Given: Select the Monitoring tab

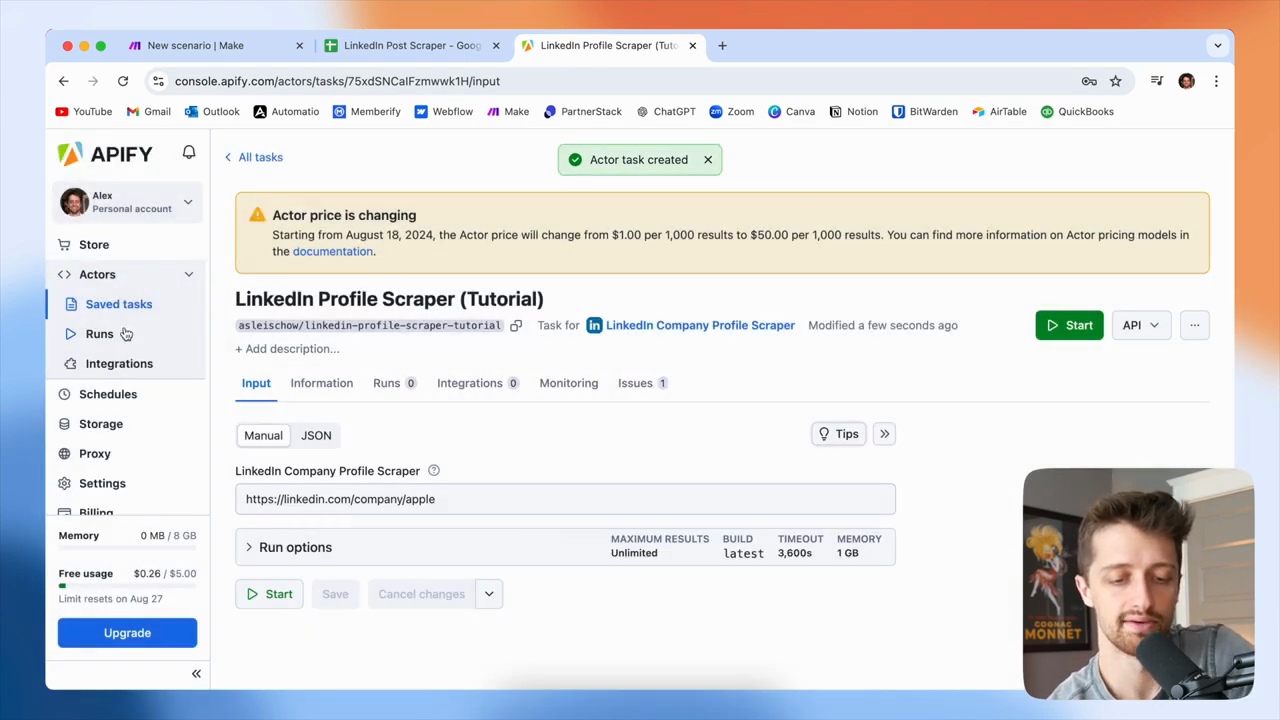Looking at the screenshot, I should coord(569,383).
